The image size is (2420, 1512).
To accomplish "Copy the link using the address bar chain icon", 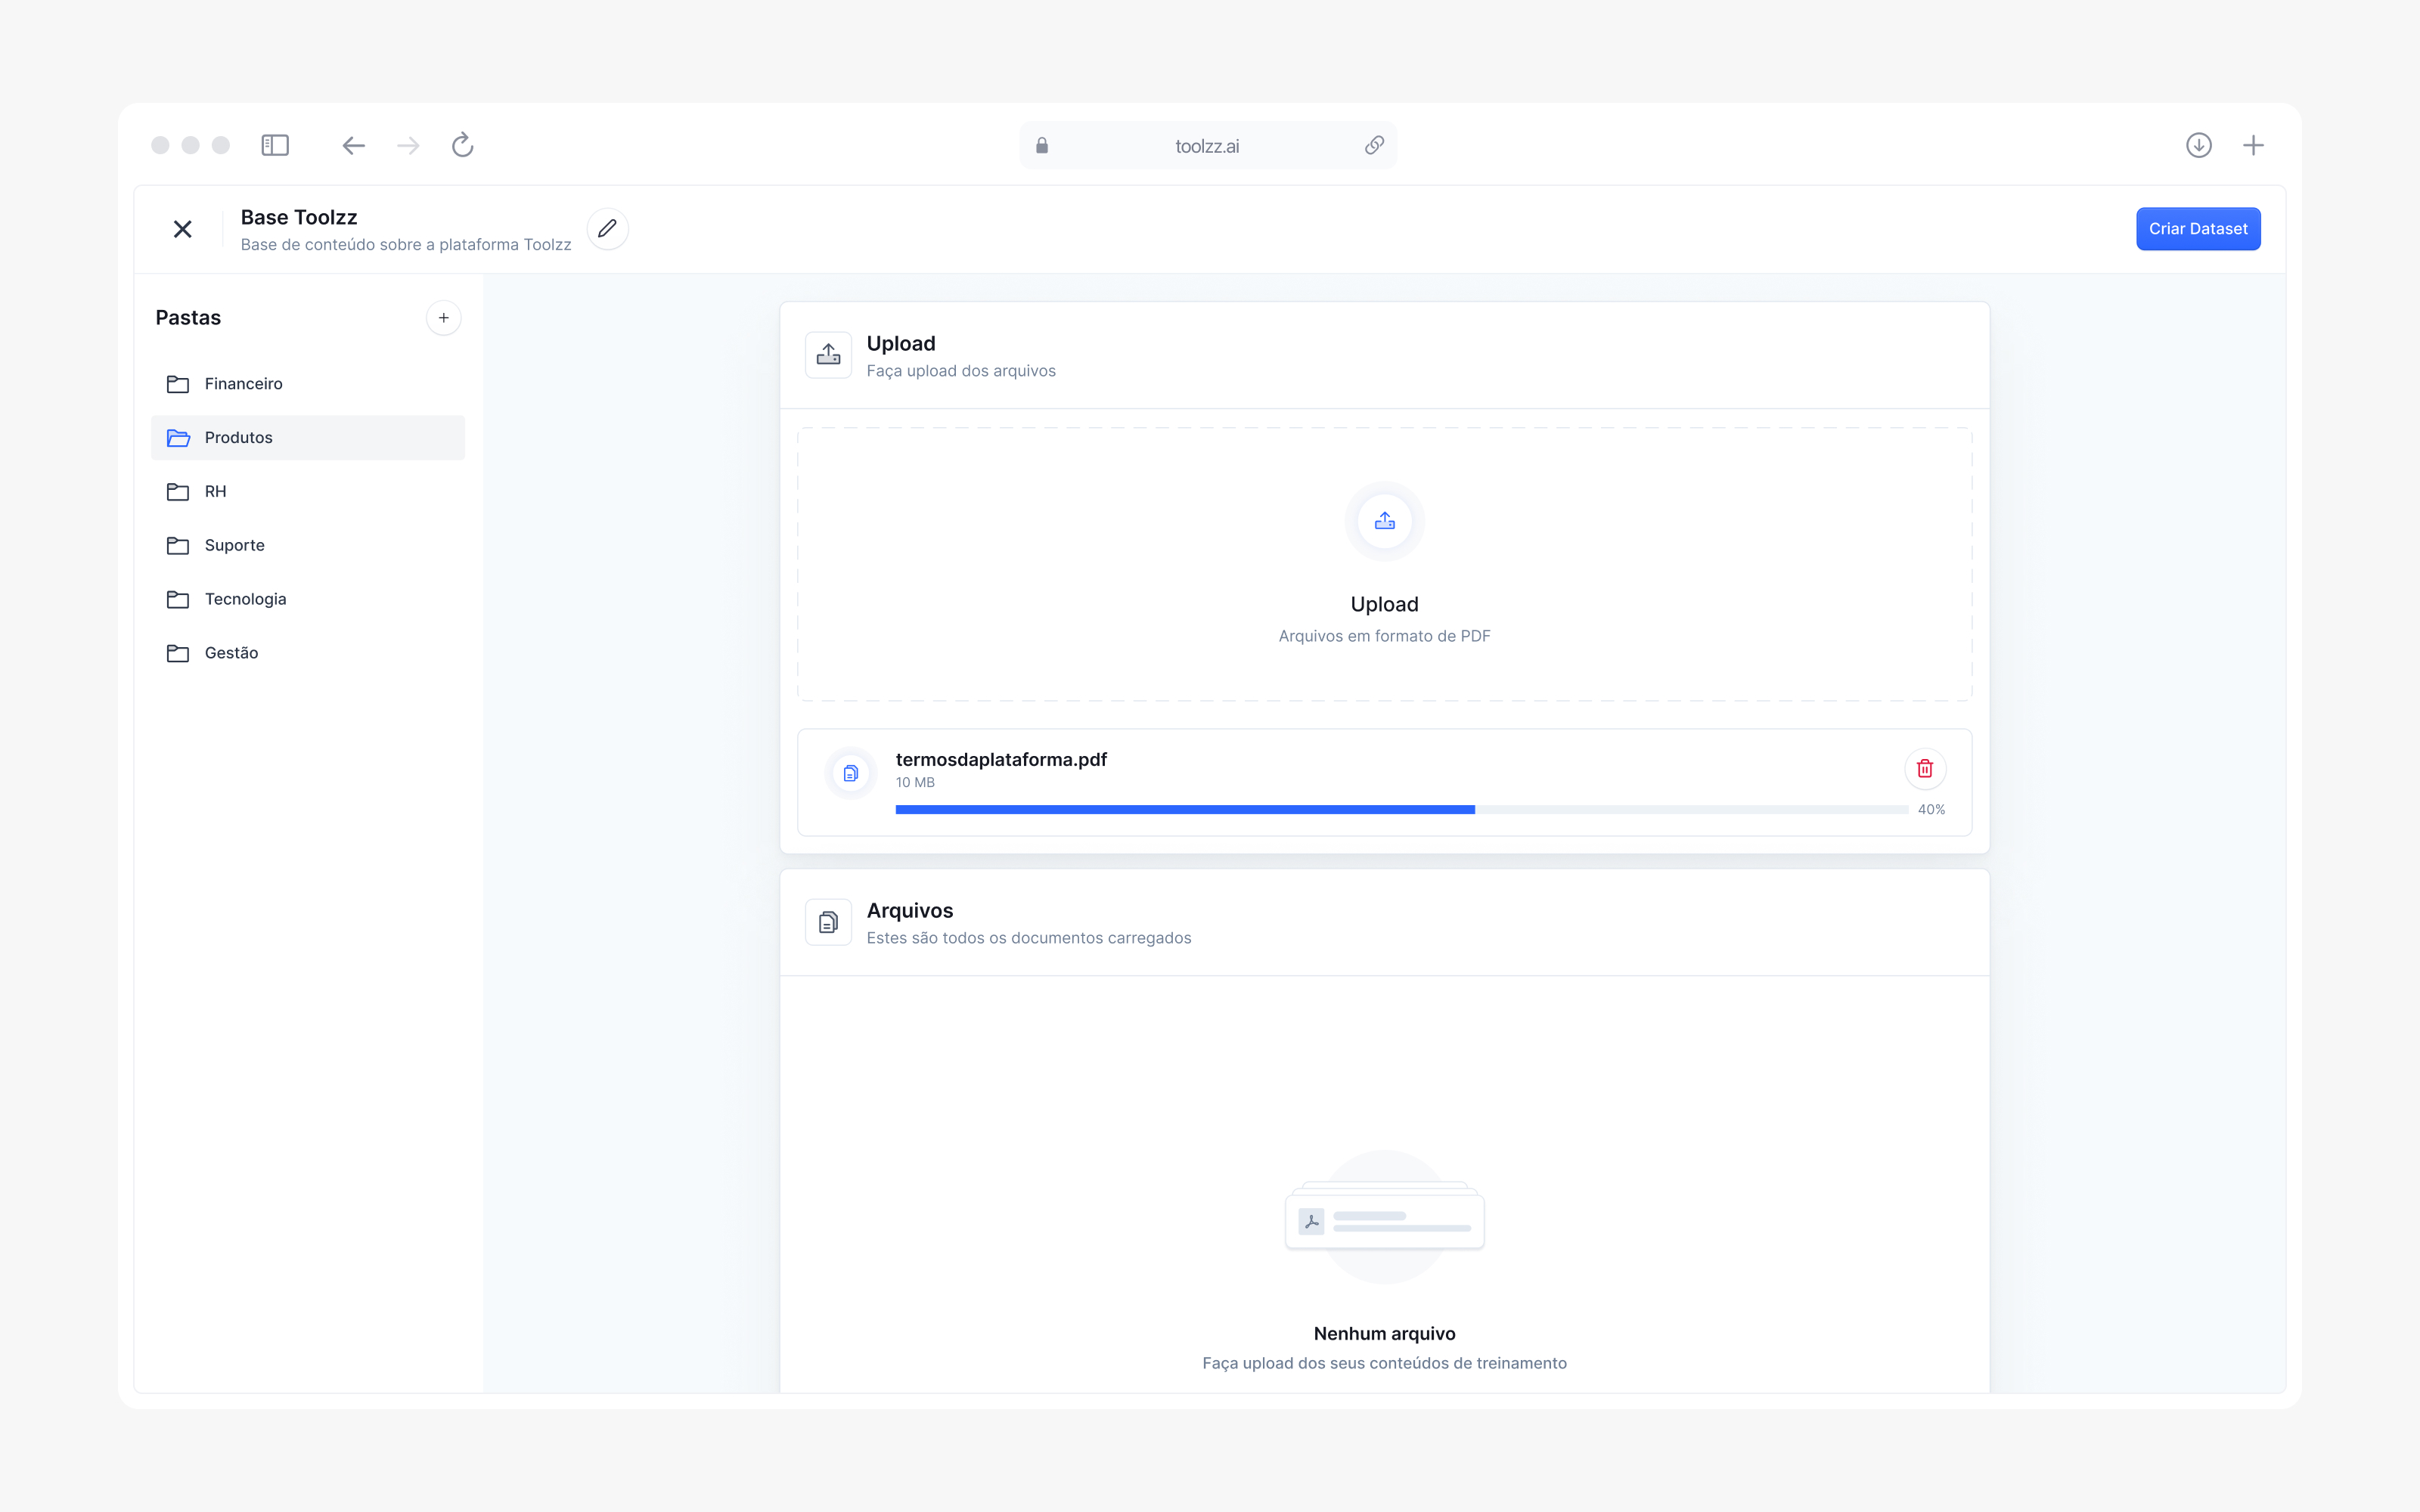I will (x=1374, y=146).
